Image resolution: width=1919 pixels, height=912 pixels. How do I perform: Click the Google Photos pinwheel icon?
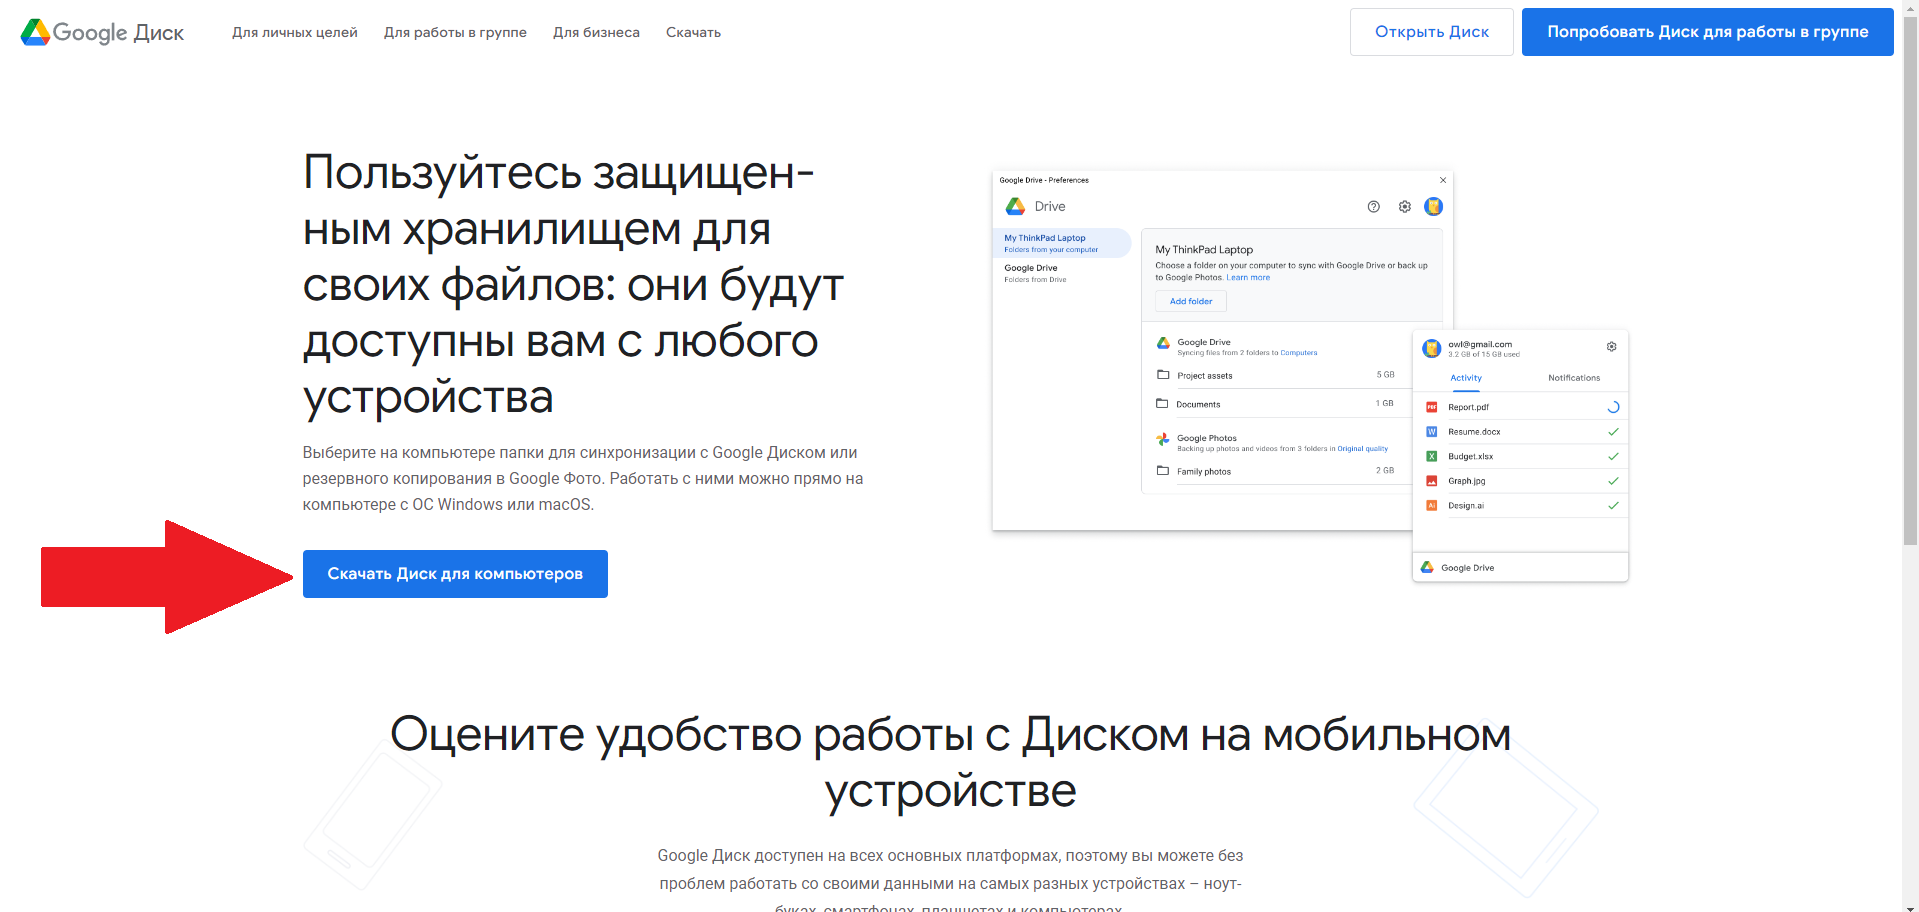(1162, 439)
